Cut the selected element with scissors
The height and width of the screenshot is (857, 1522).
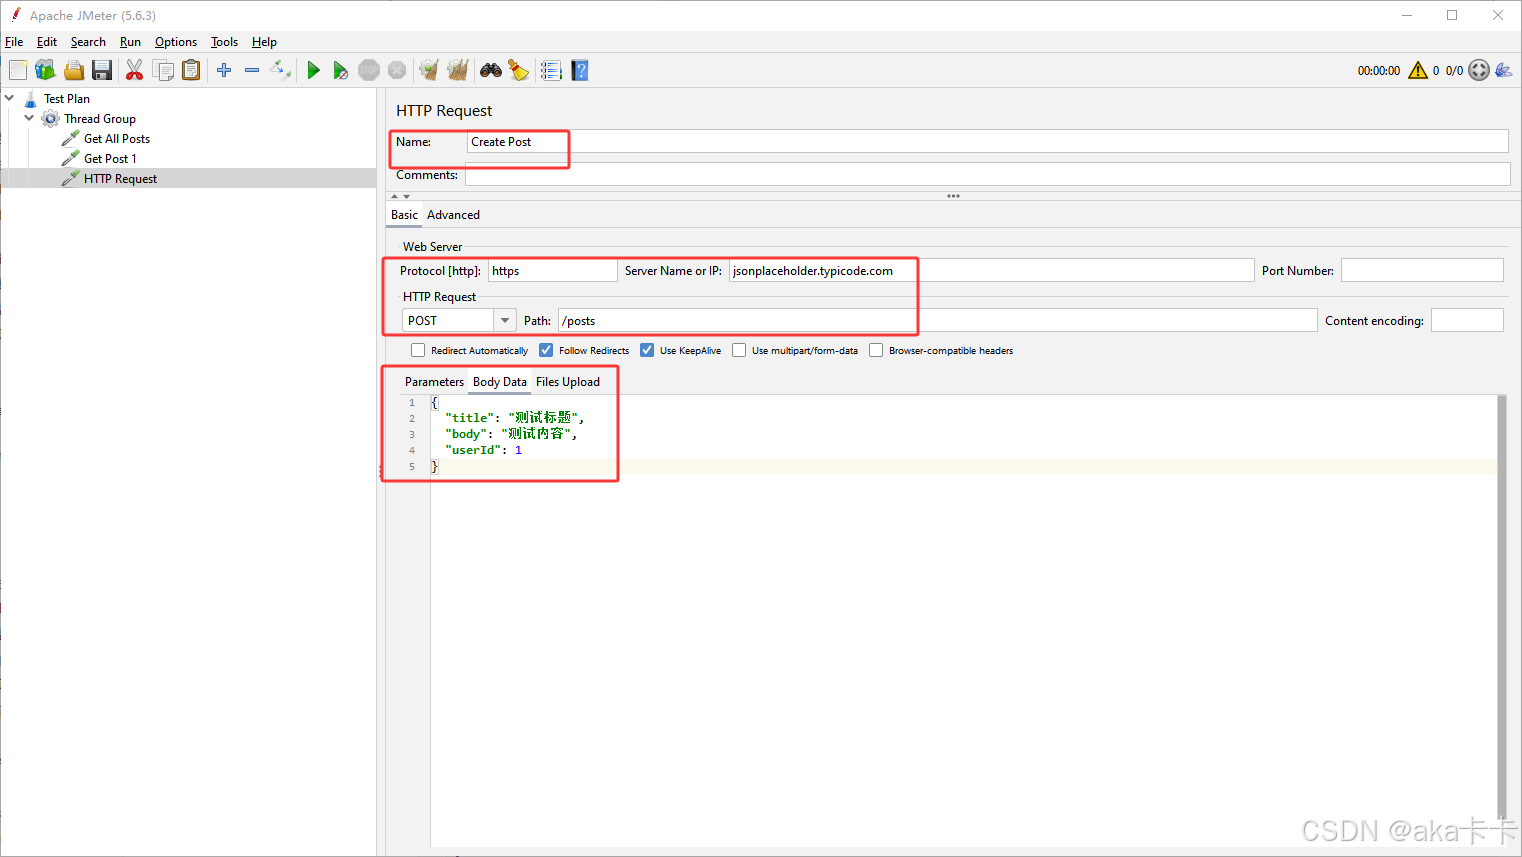[x=134, y=70]
